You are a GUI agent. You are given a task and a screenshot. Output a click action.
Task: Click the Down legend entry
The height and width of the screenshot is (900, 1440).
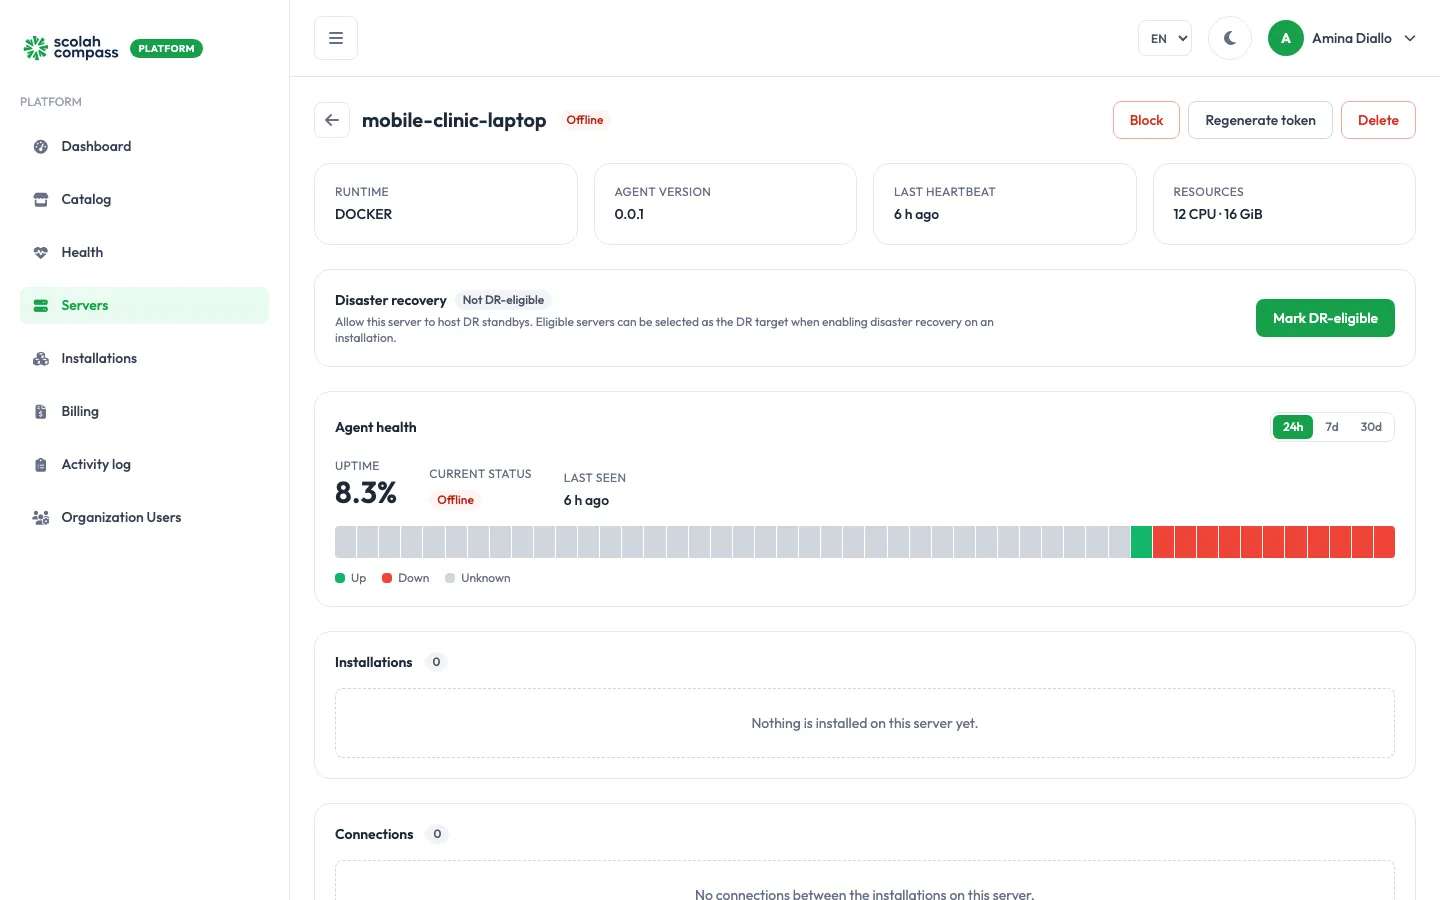(x=405, y=578)
